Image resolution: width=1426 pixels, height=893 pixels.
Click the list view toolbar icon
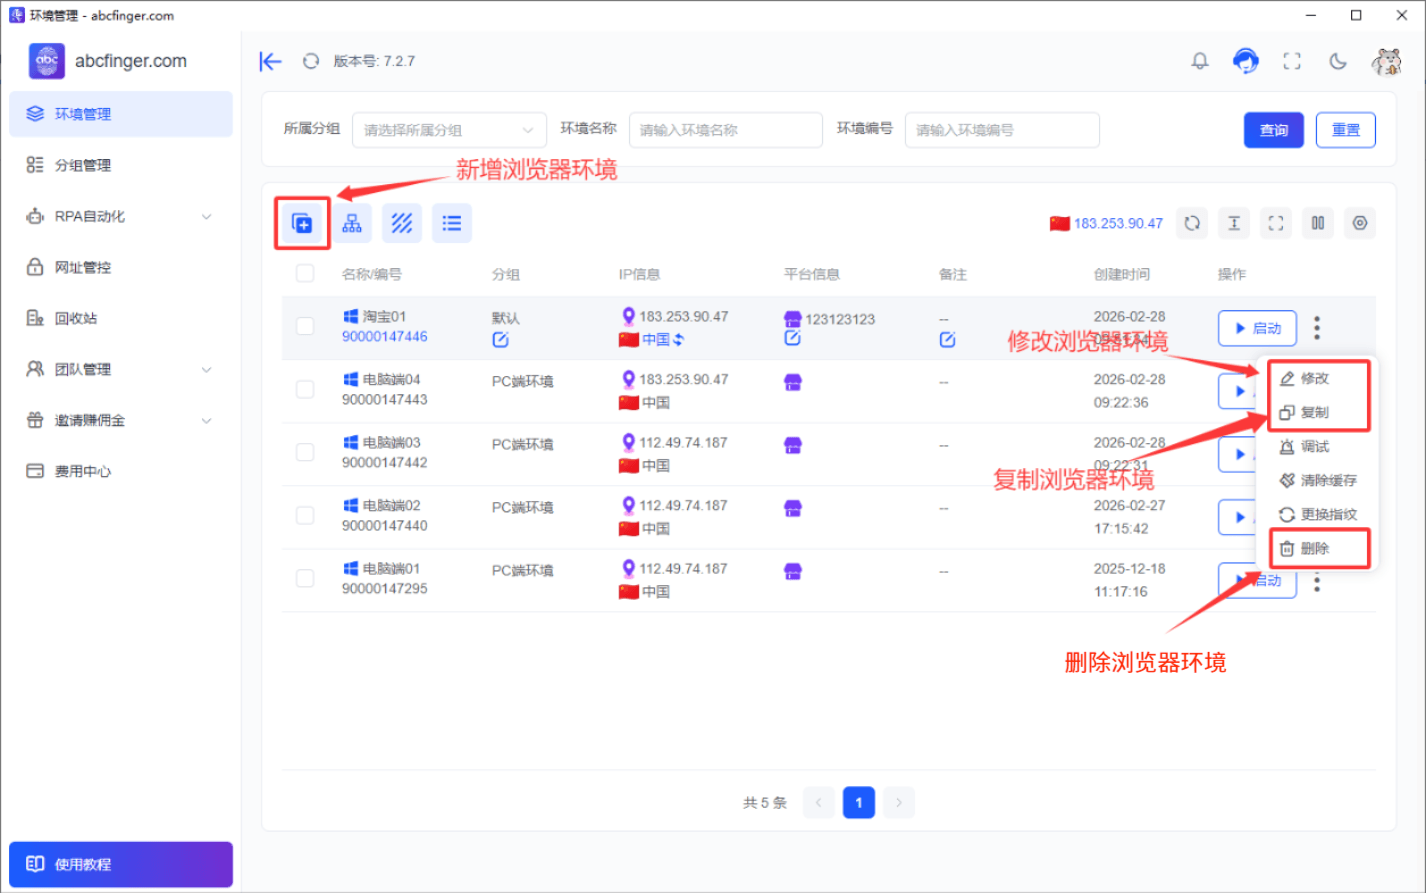[452, 223]
